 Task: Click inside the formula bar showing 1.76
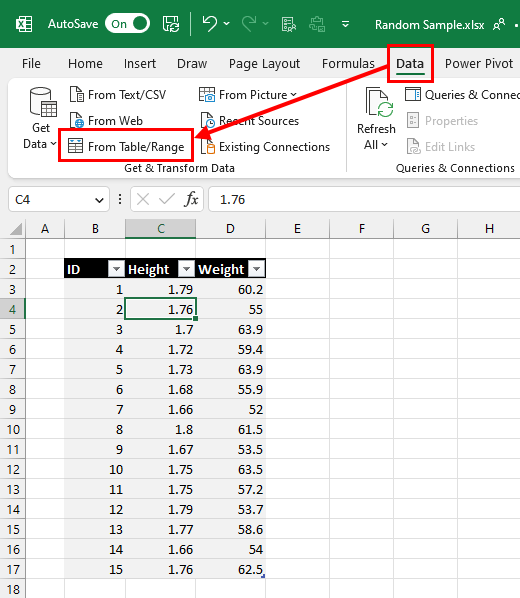point(364,199)
